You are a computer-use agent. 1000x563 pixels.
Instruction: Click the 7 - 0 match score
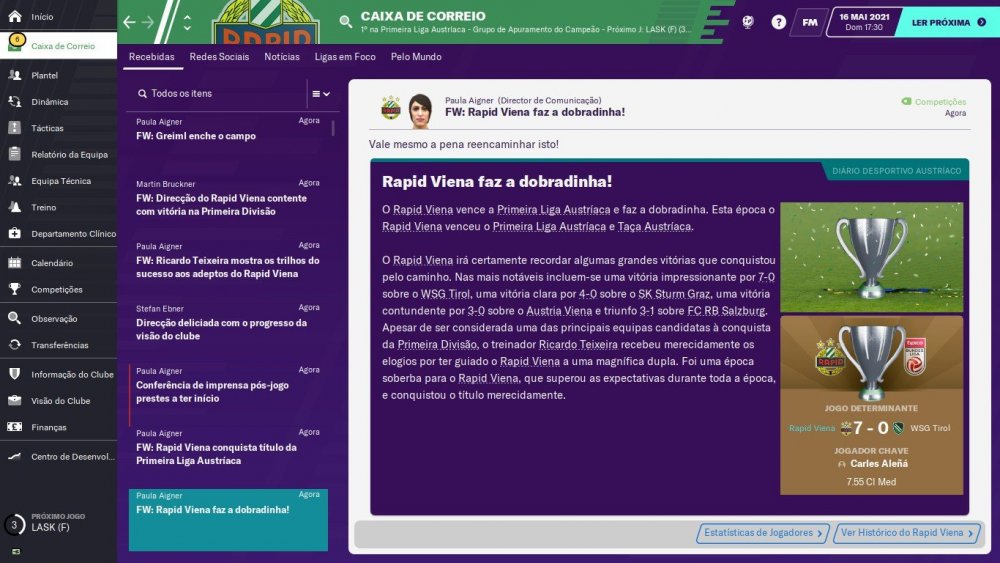tap(871, 428)
